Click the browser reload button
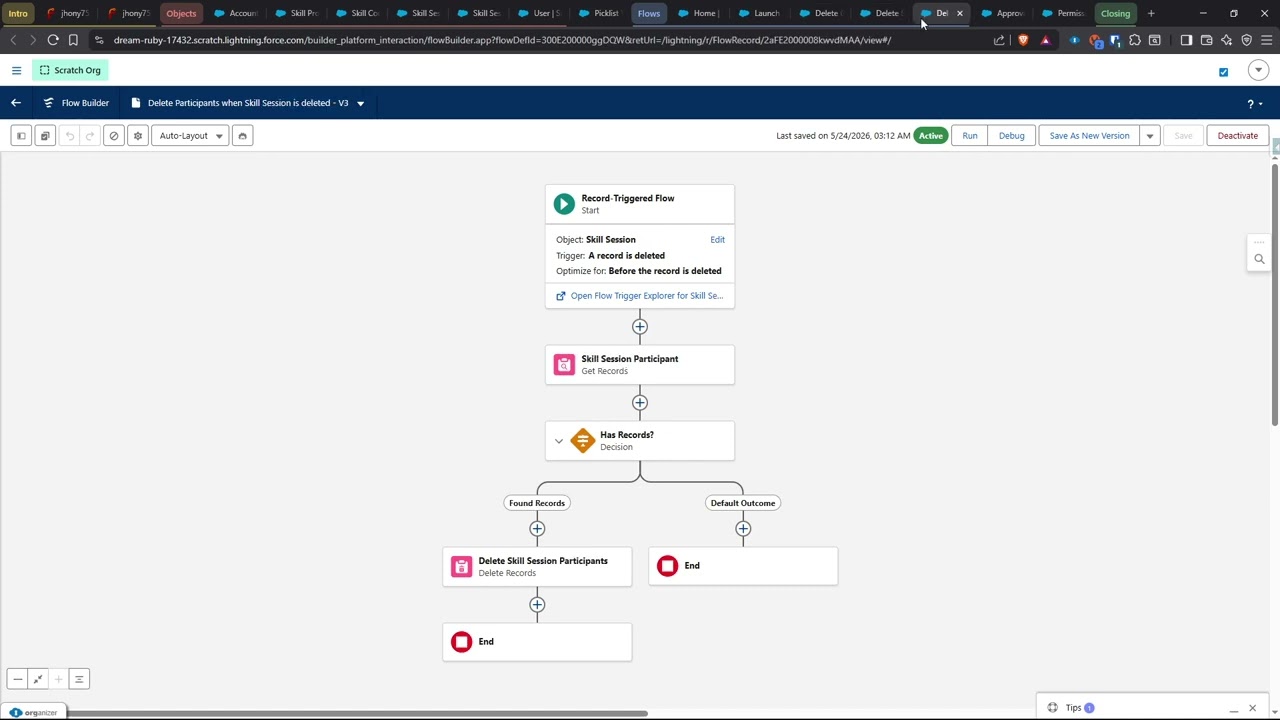This screenshot has height=720, width=1280. click(53, 40)
